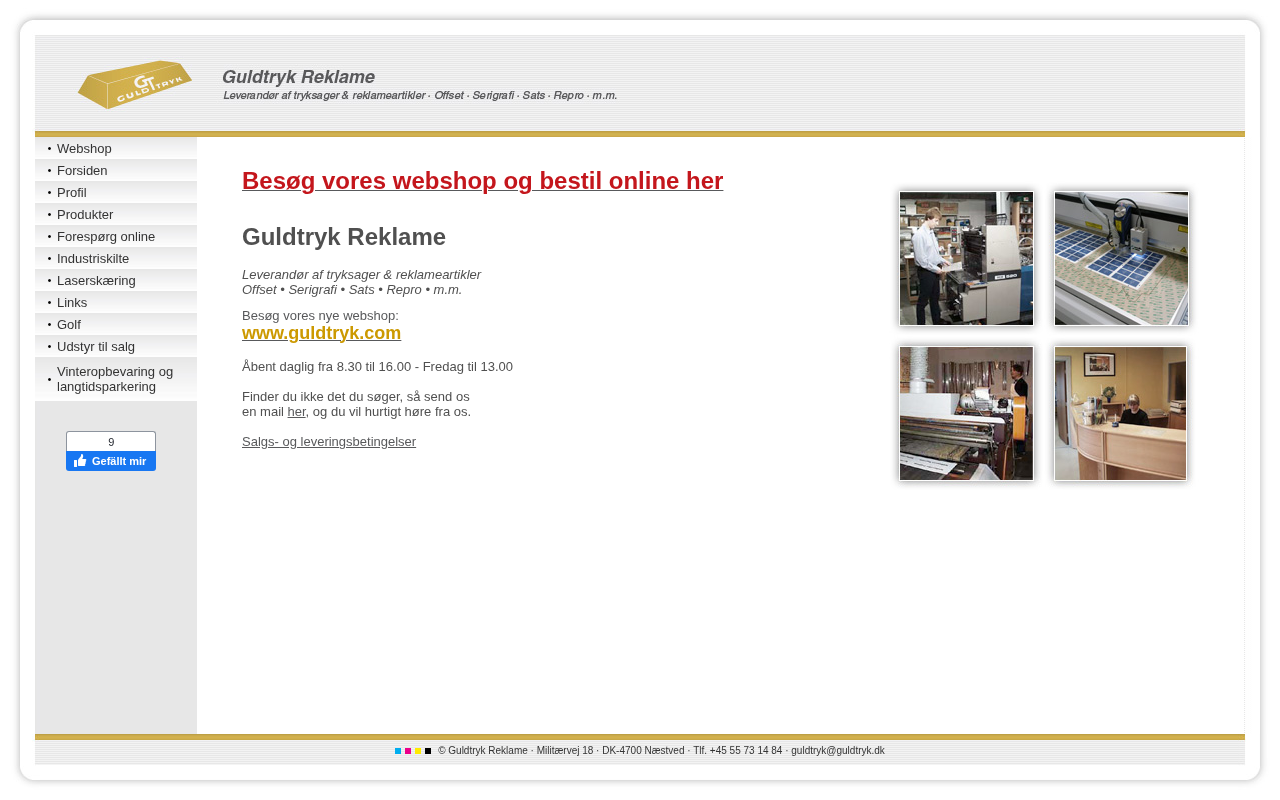The height and width of the screenshot is (800, 1280).
Task: Click 'Militærvej 18' address in footer
Action: point(565,751)
